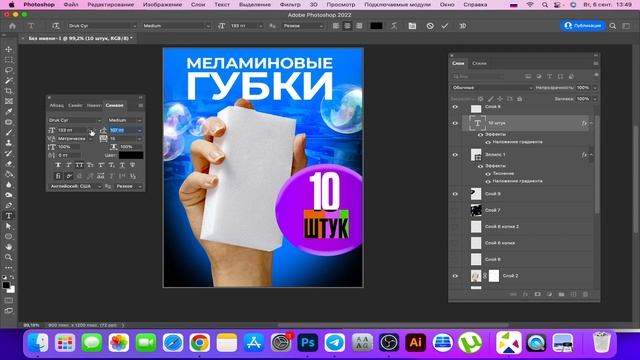Open the Изображение menu

[162, 4]
